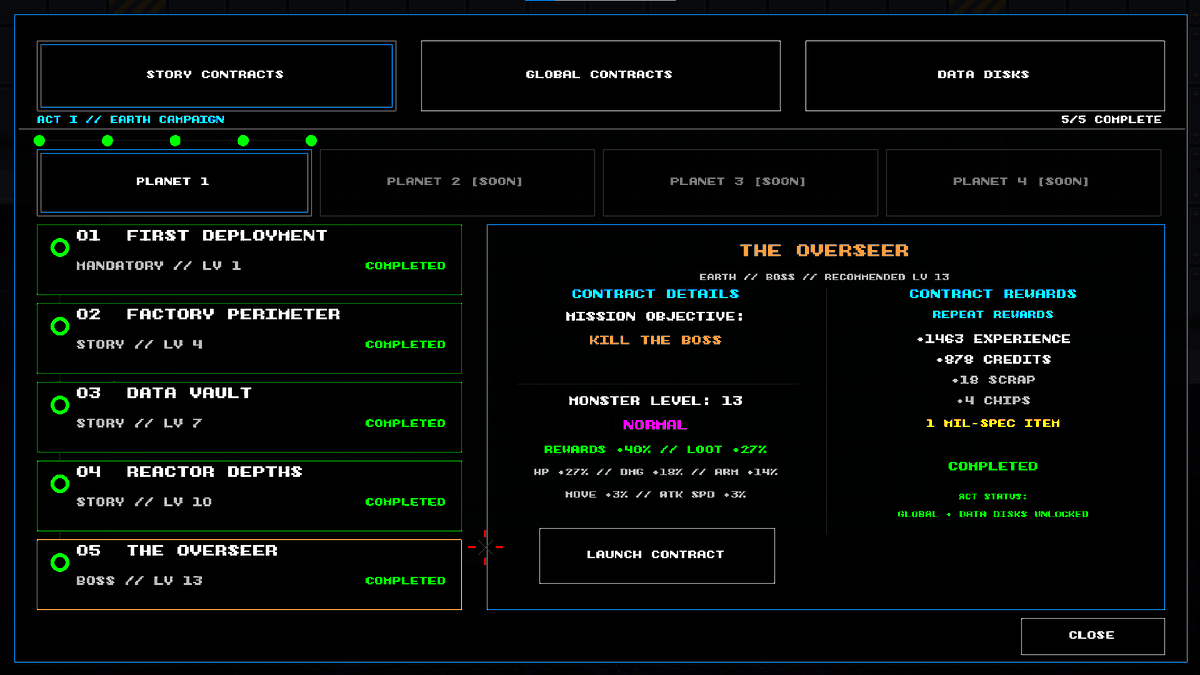Click the first campaign progress dot

(x=40, y=141)
